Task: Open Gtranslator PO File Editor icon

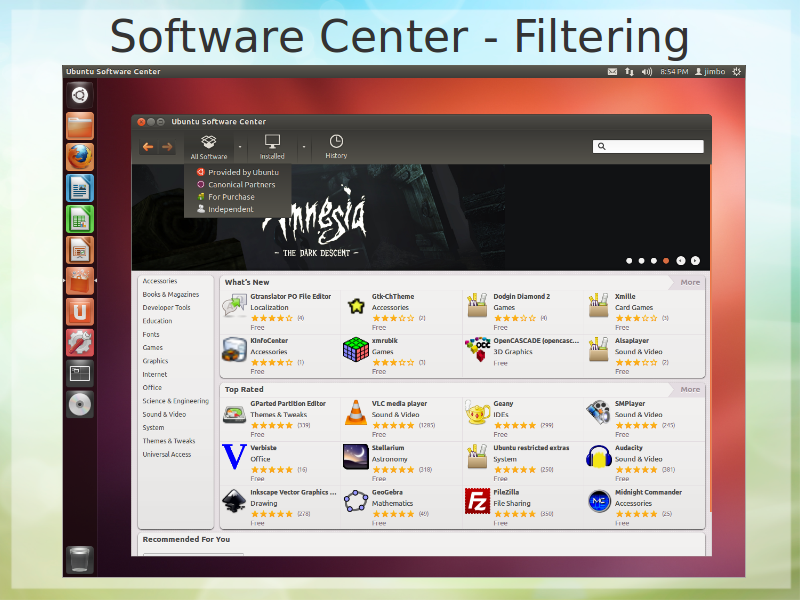Action: [234, 306]
